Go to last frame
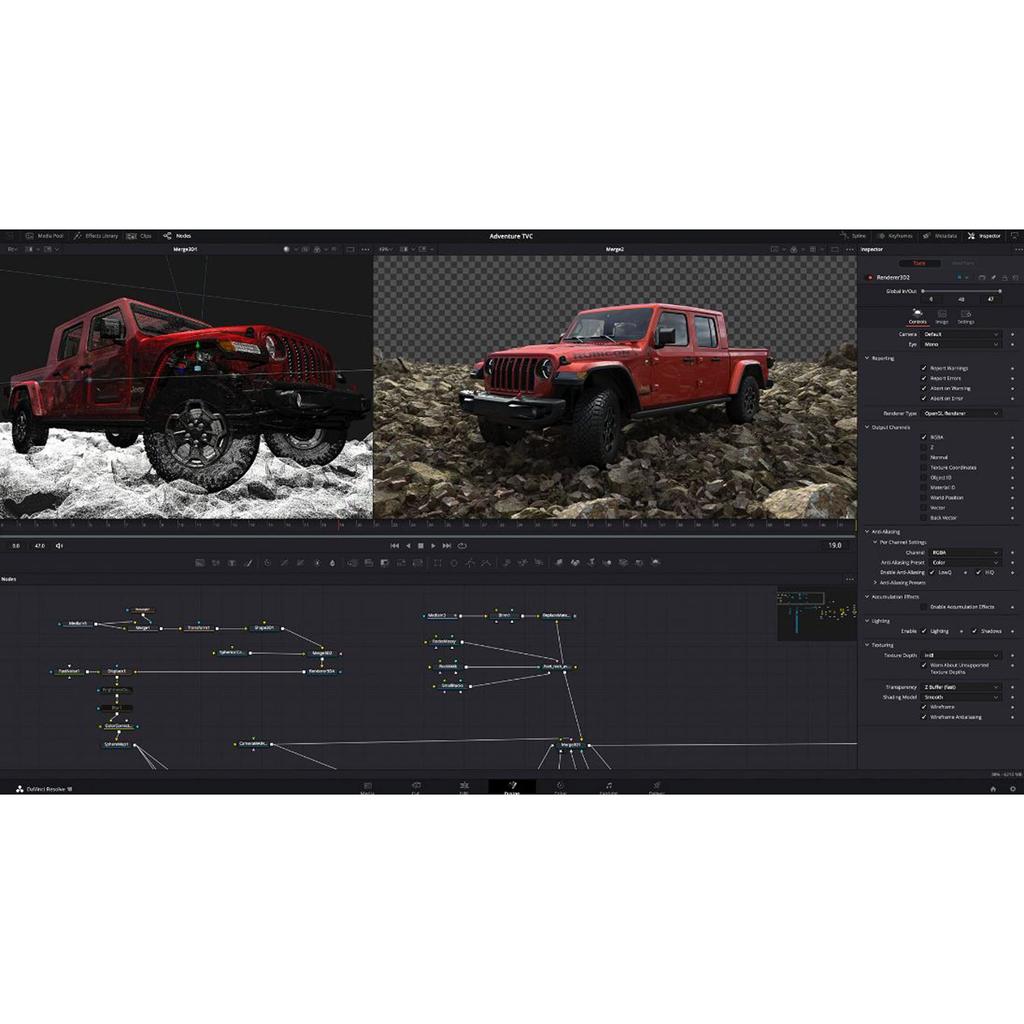 (447, 545)
